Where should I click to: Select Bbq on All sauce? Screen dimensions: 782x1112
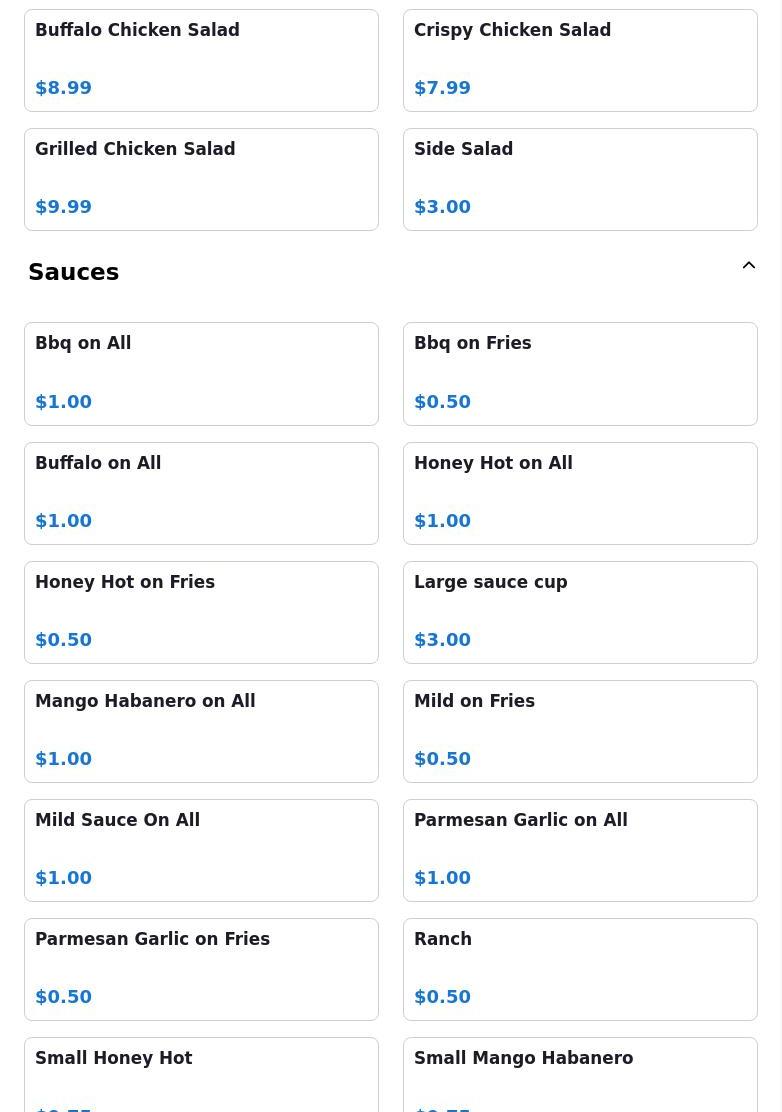point(201,374)
